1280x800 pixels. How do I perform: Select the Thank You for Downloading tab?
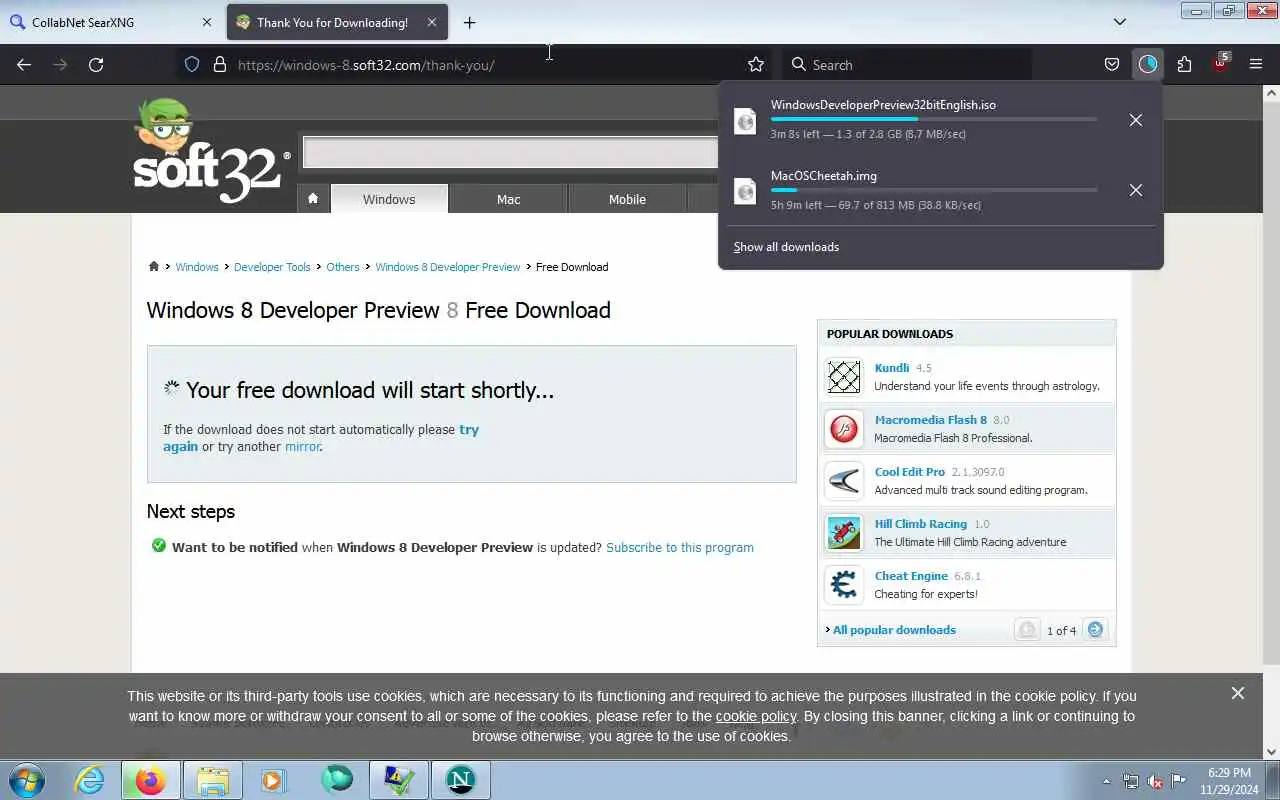(337, 22)
